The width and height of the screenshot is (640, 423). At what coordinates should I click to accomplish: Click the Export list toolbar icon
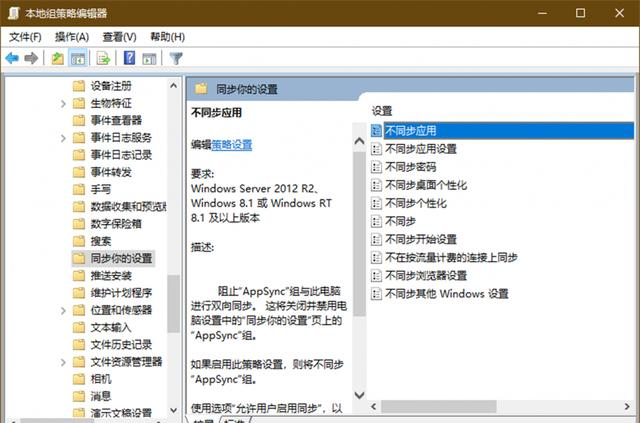[103, 58]
